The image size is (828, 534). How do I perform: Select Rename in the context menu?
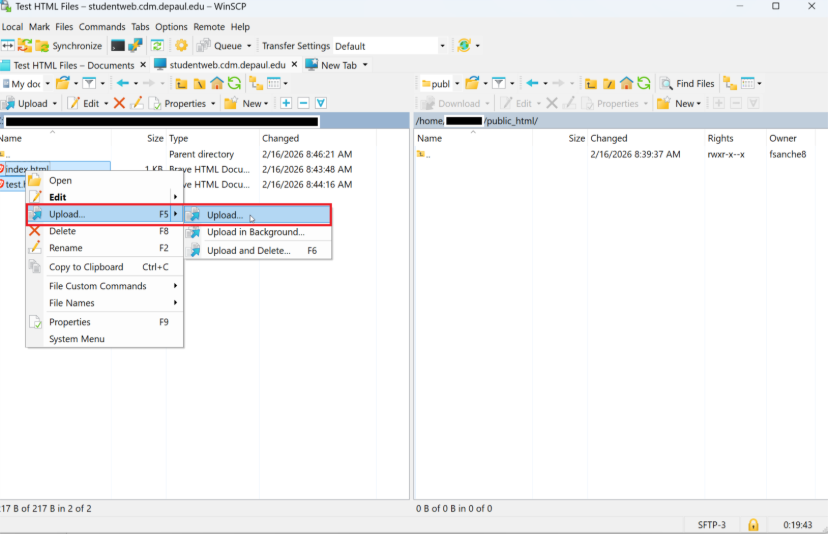(x=66, y=248)
